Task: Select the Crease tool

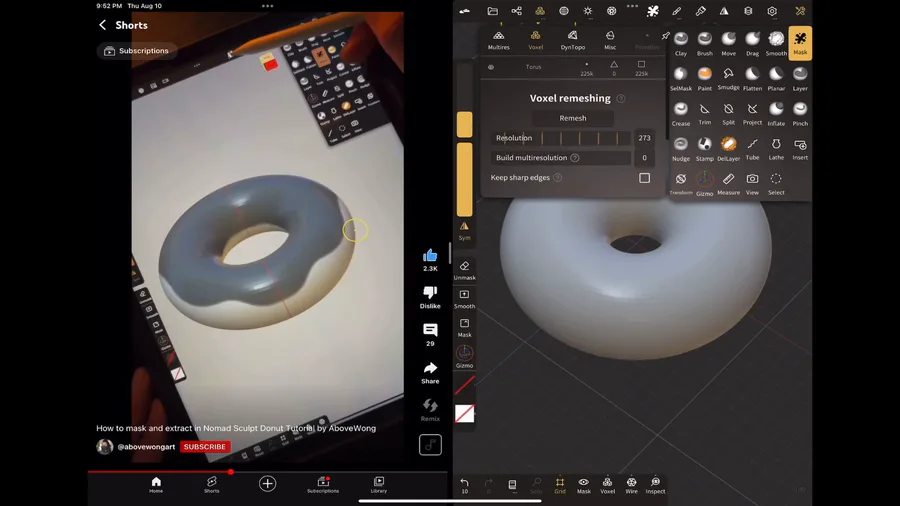Action: 681,114
